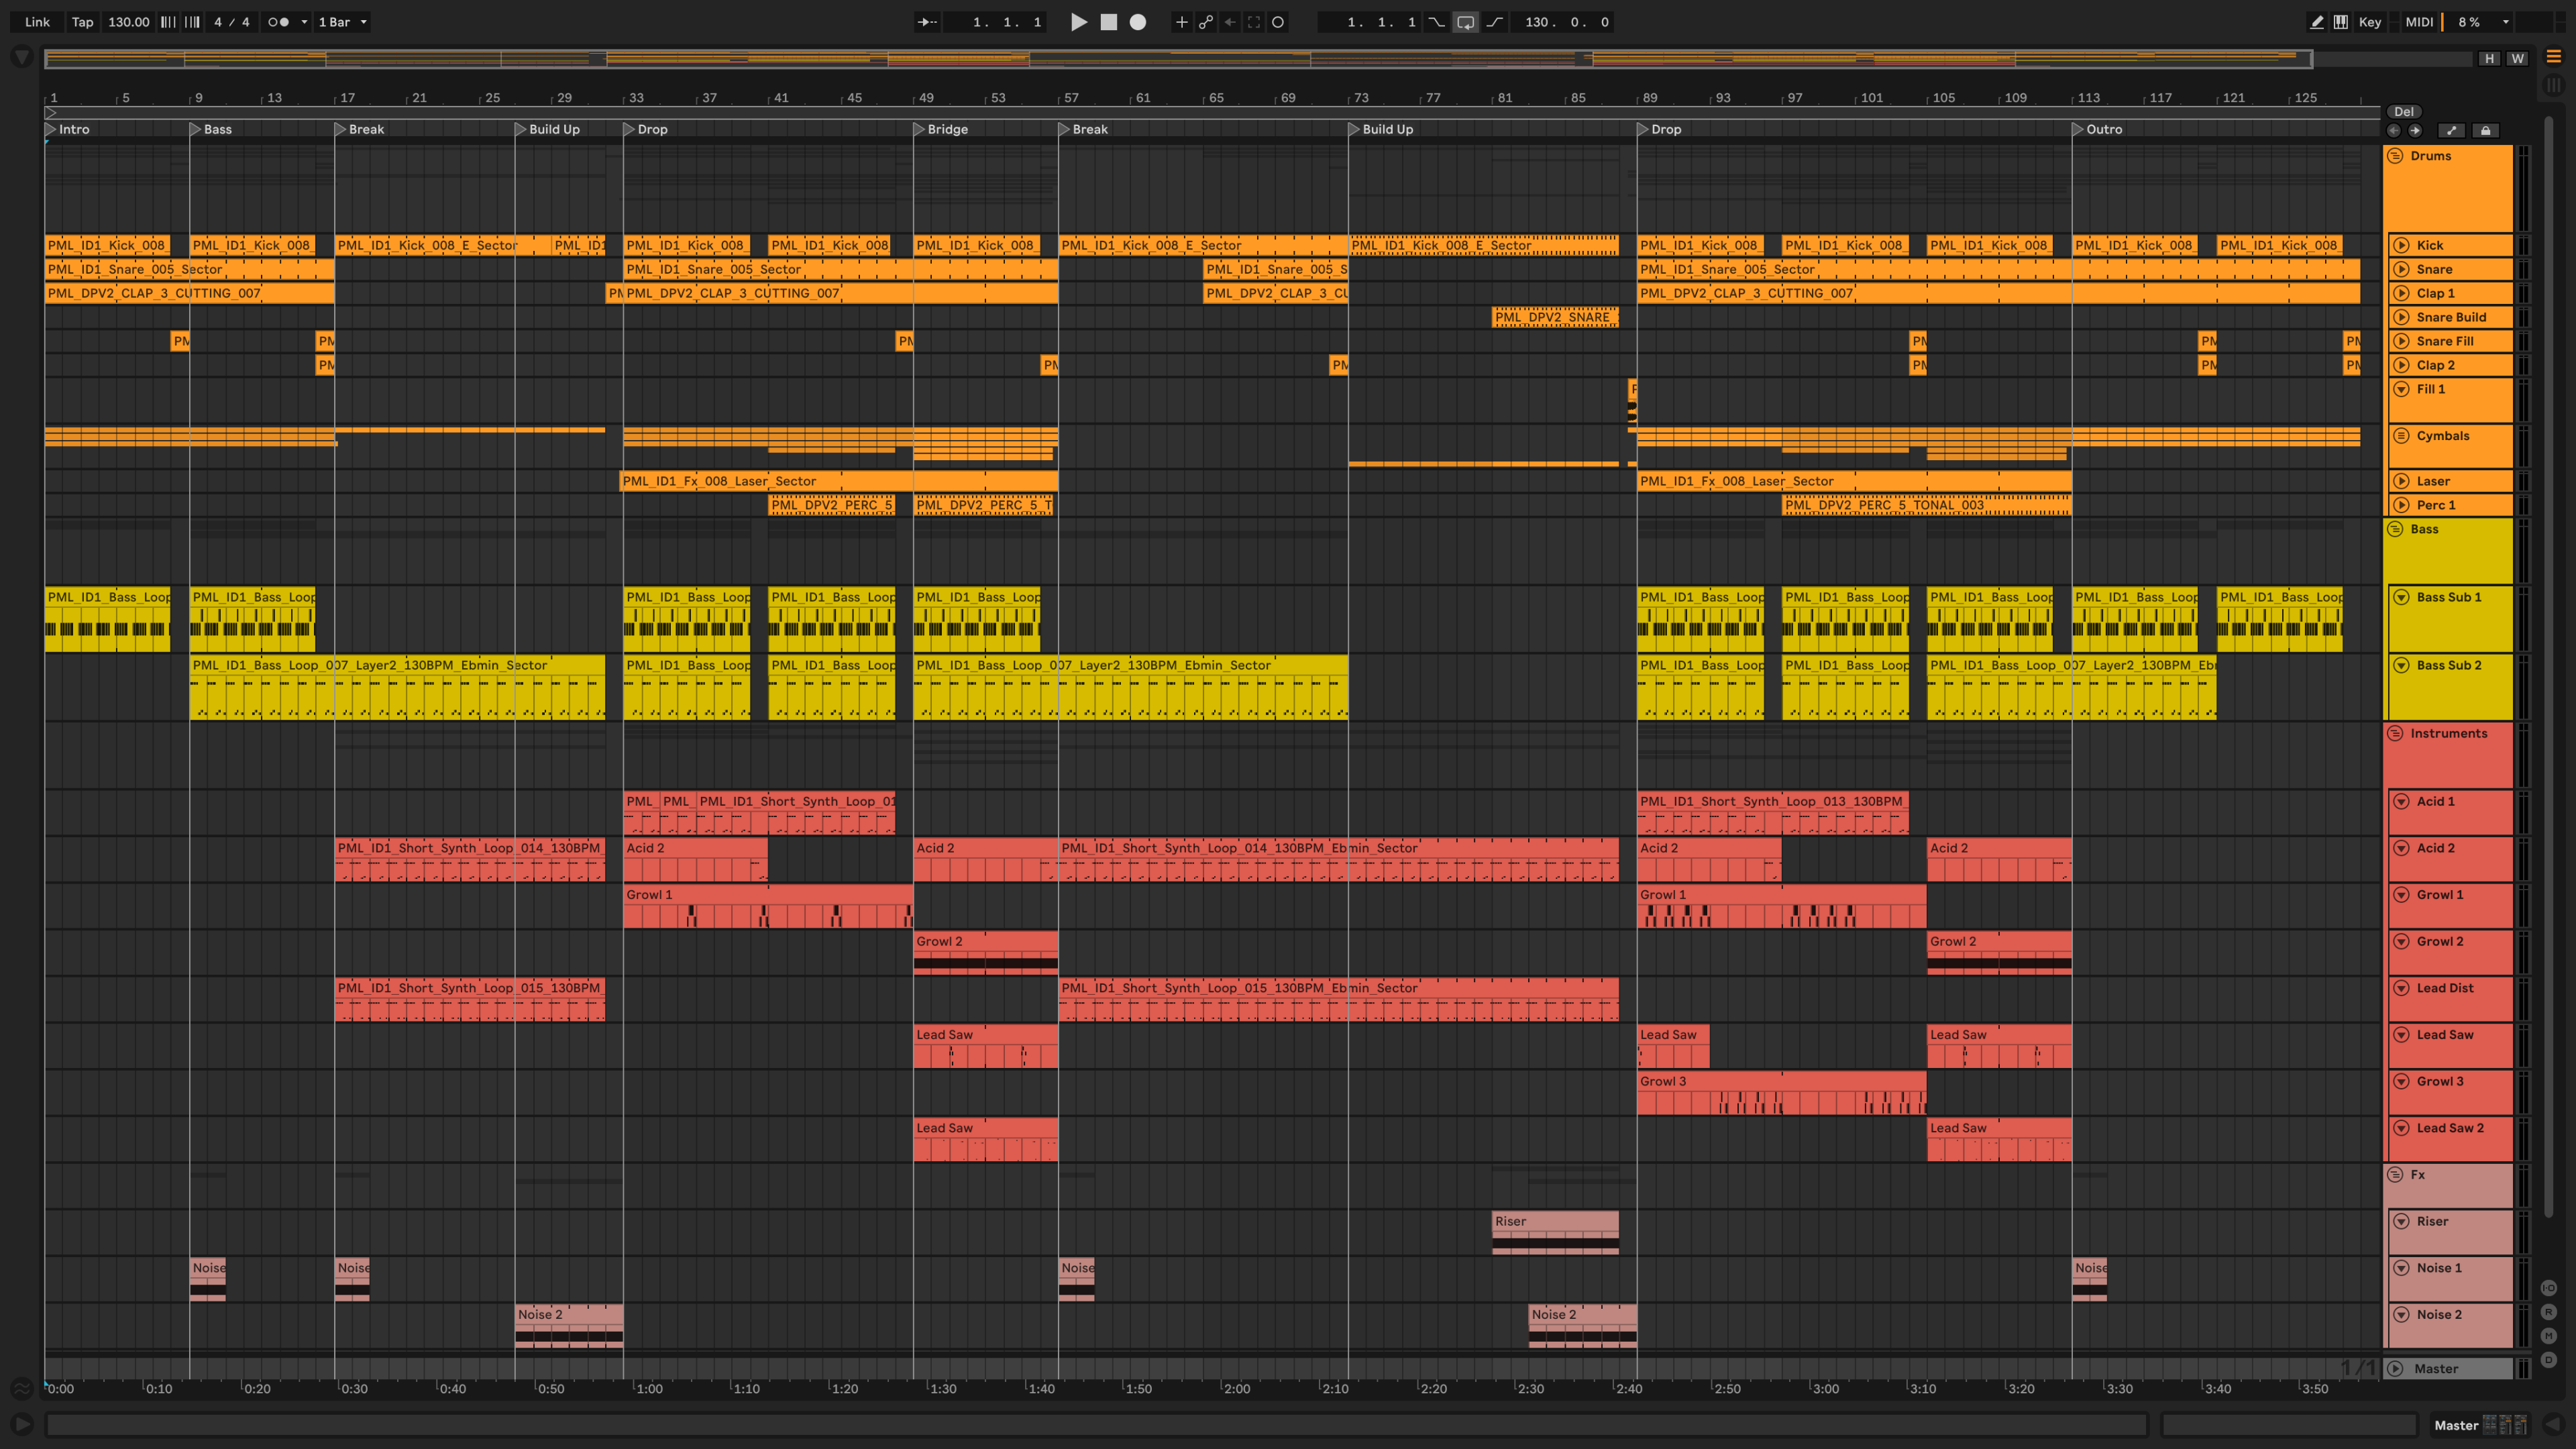The image size is (2576, 1449).
Task: Jump to Next Locator arrow
Action: (2415, 130)
